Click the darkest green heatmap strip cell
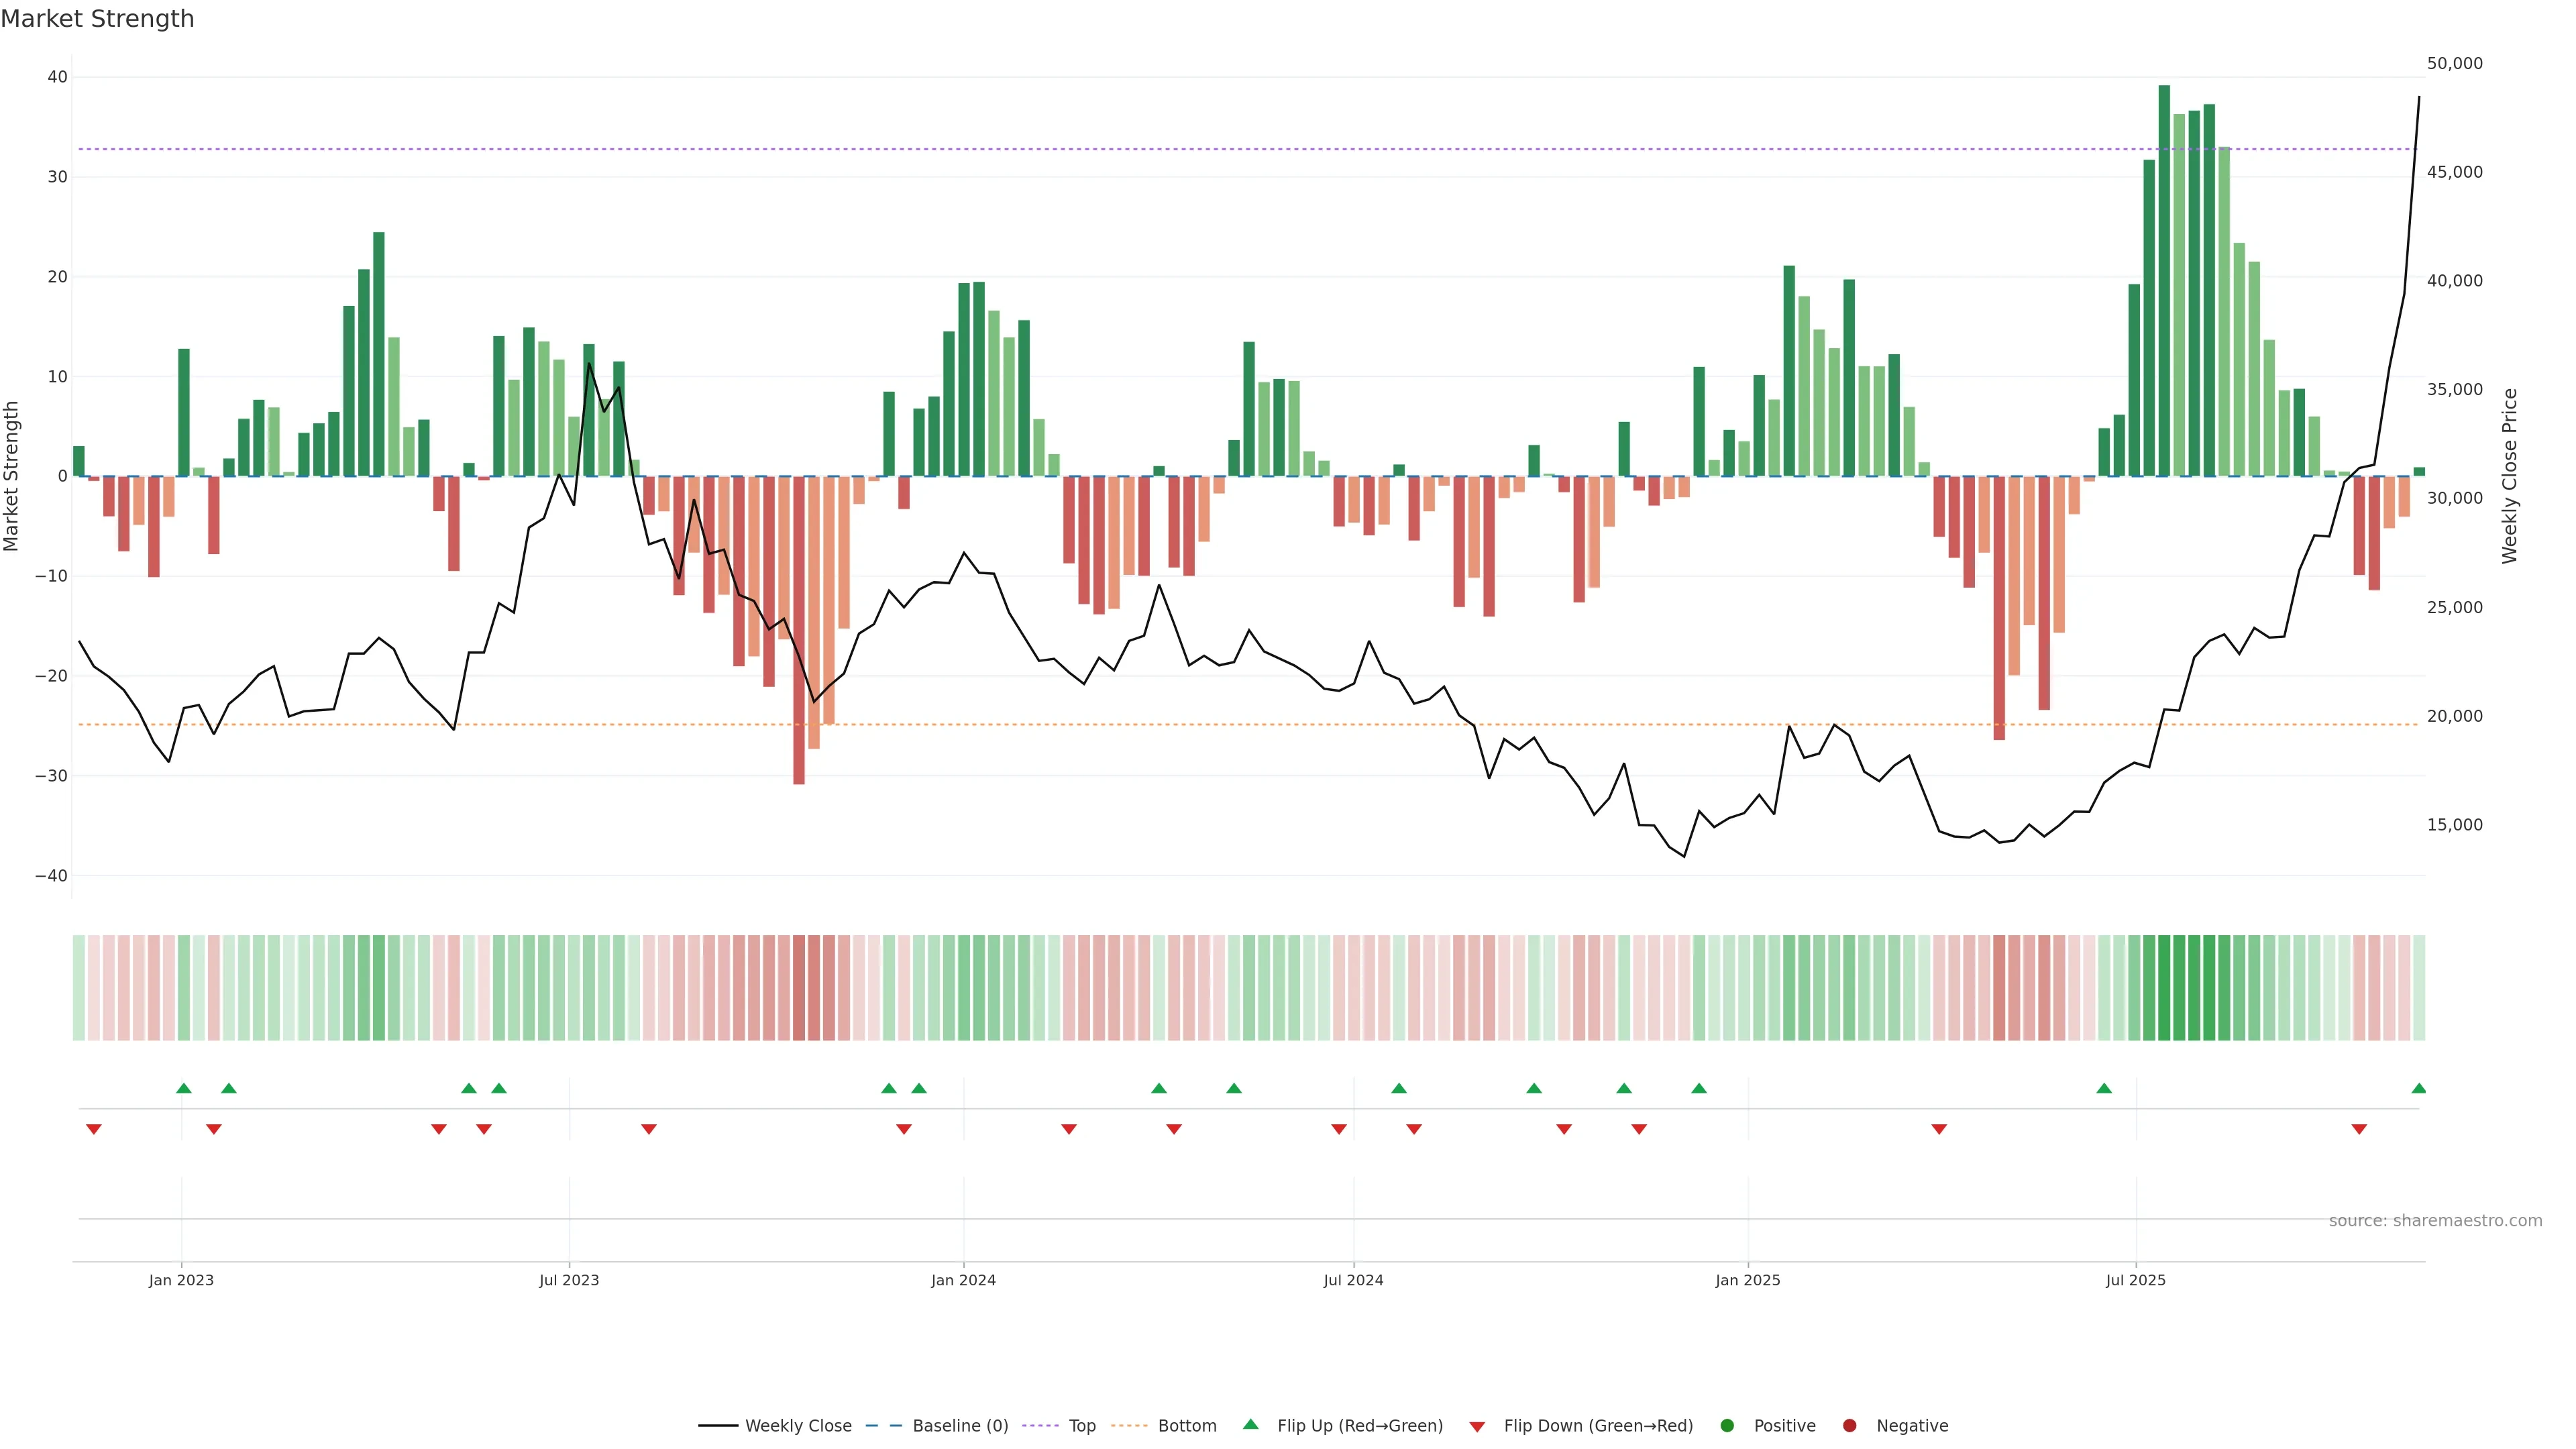Screen dimensions: 2576x1449 point(2164,988)
